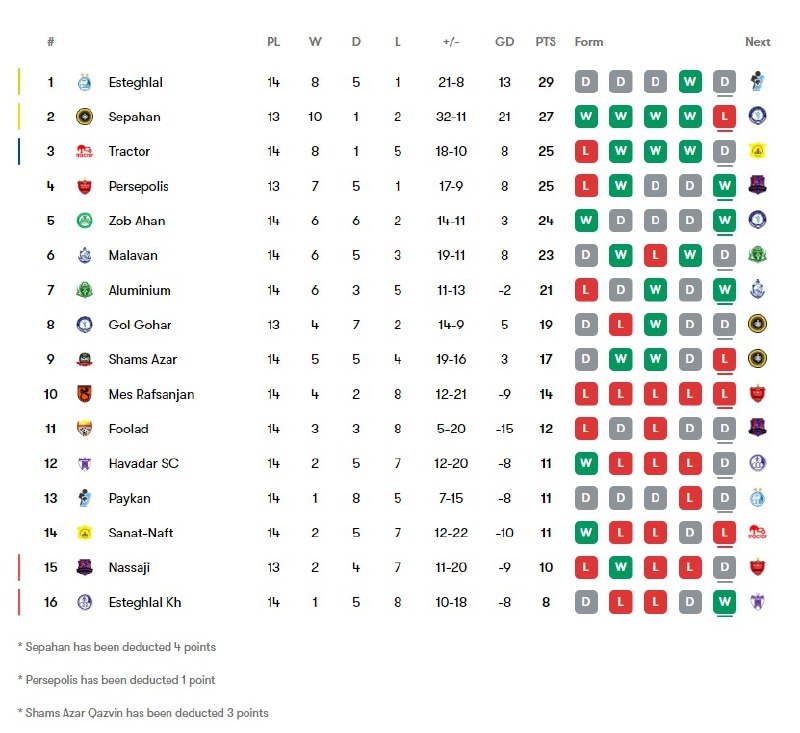Click the Esteghlal club crest icon
The width and height of the screenshot is (800, 733).
pos(84,82)
